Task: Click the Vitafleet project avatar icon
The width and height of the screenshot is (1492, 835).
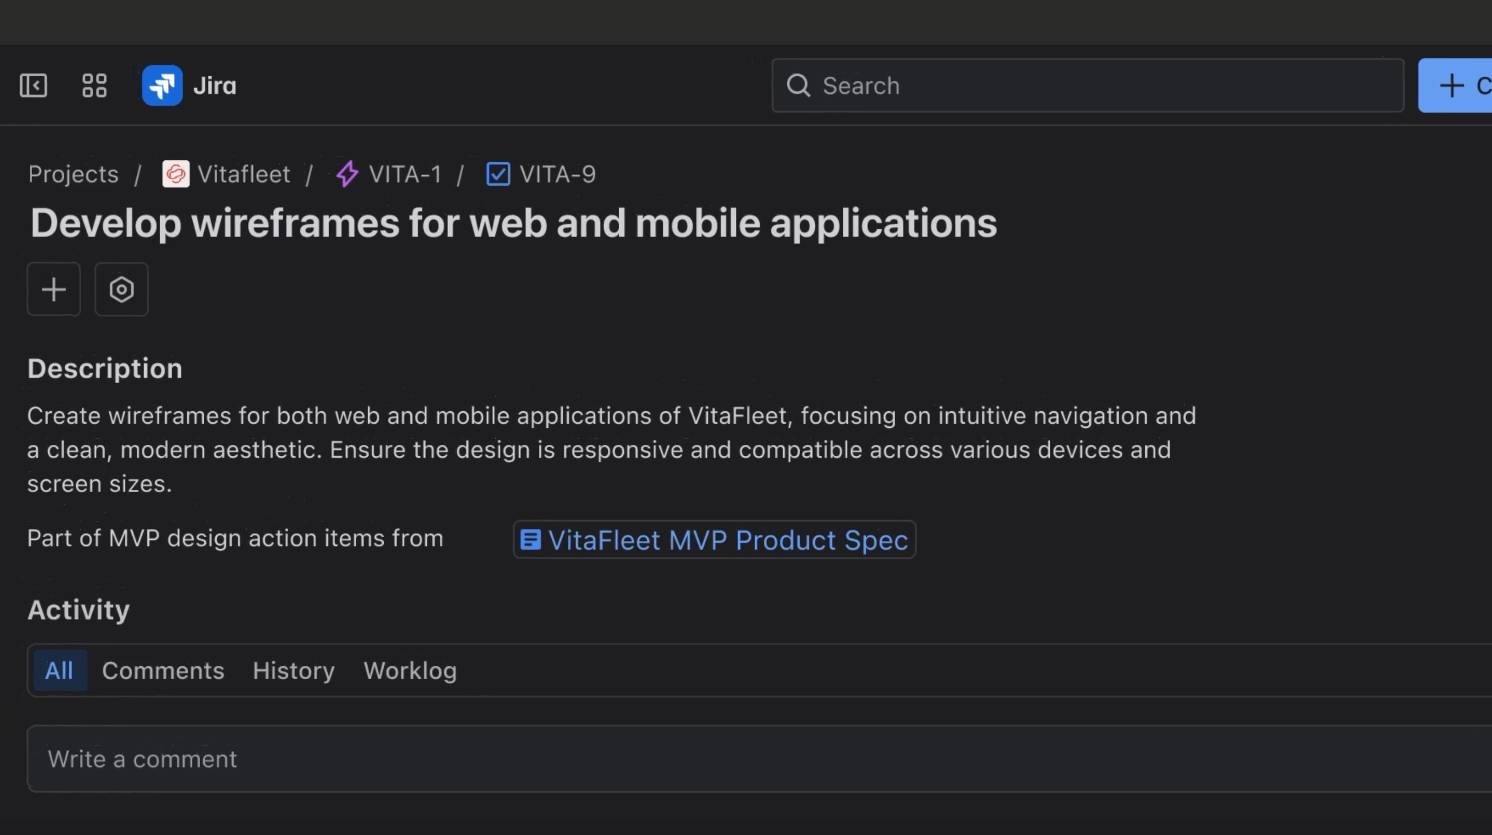Action: pos(176,174)
